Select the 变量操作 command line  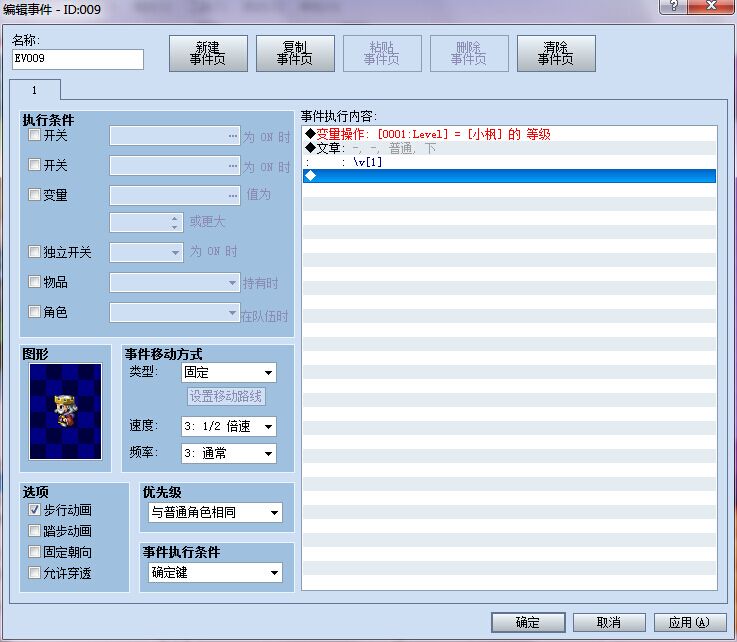pos(510,134)
